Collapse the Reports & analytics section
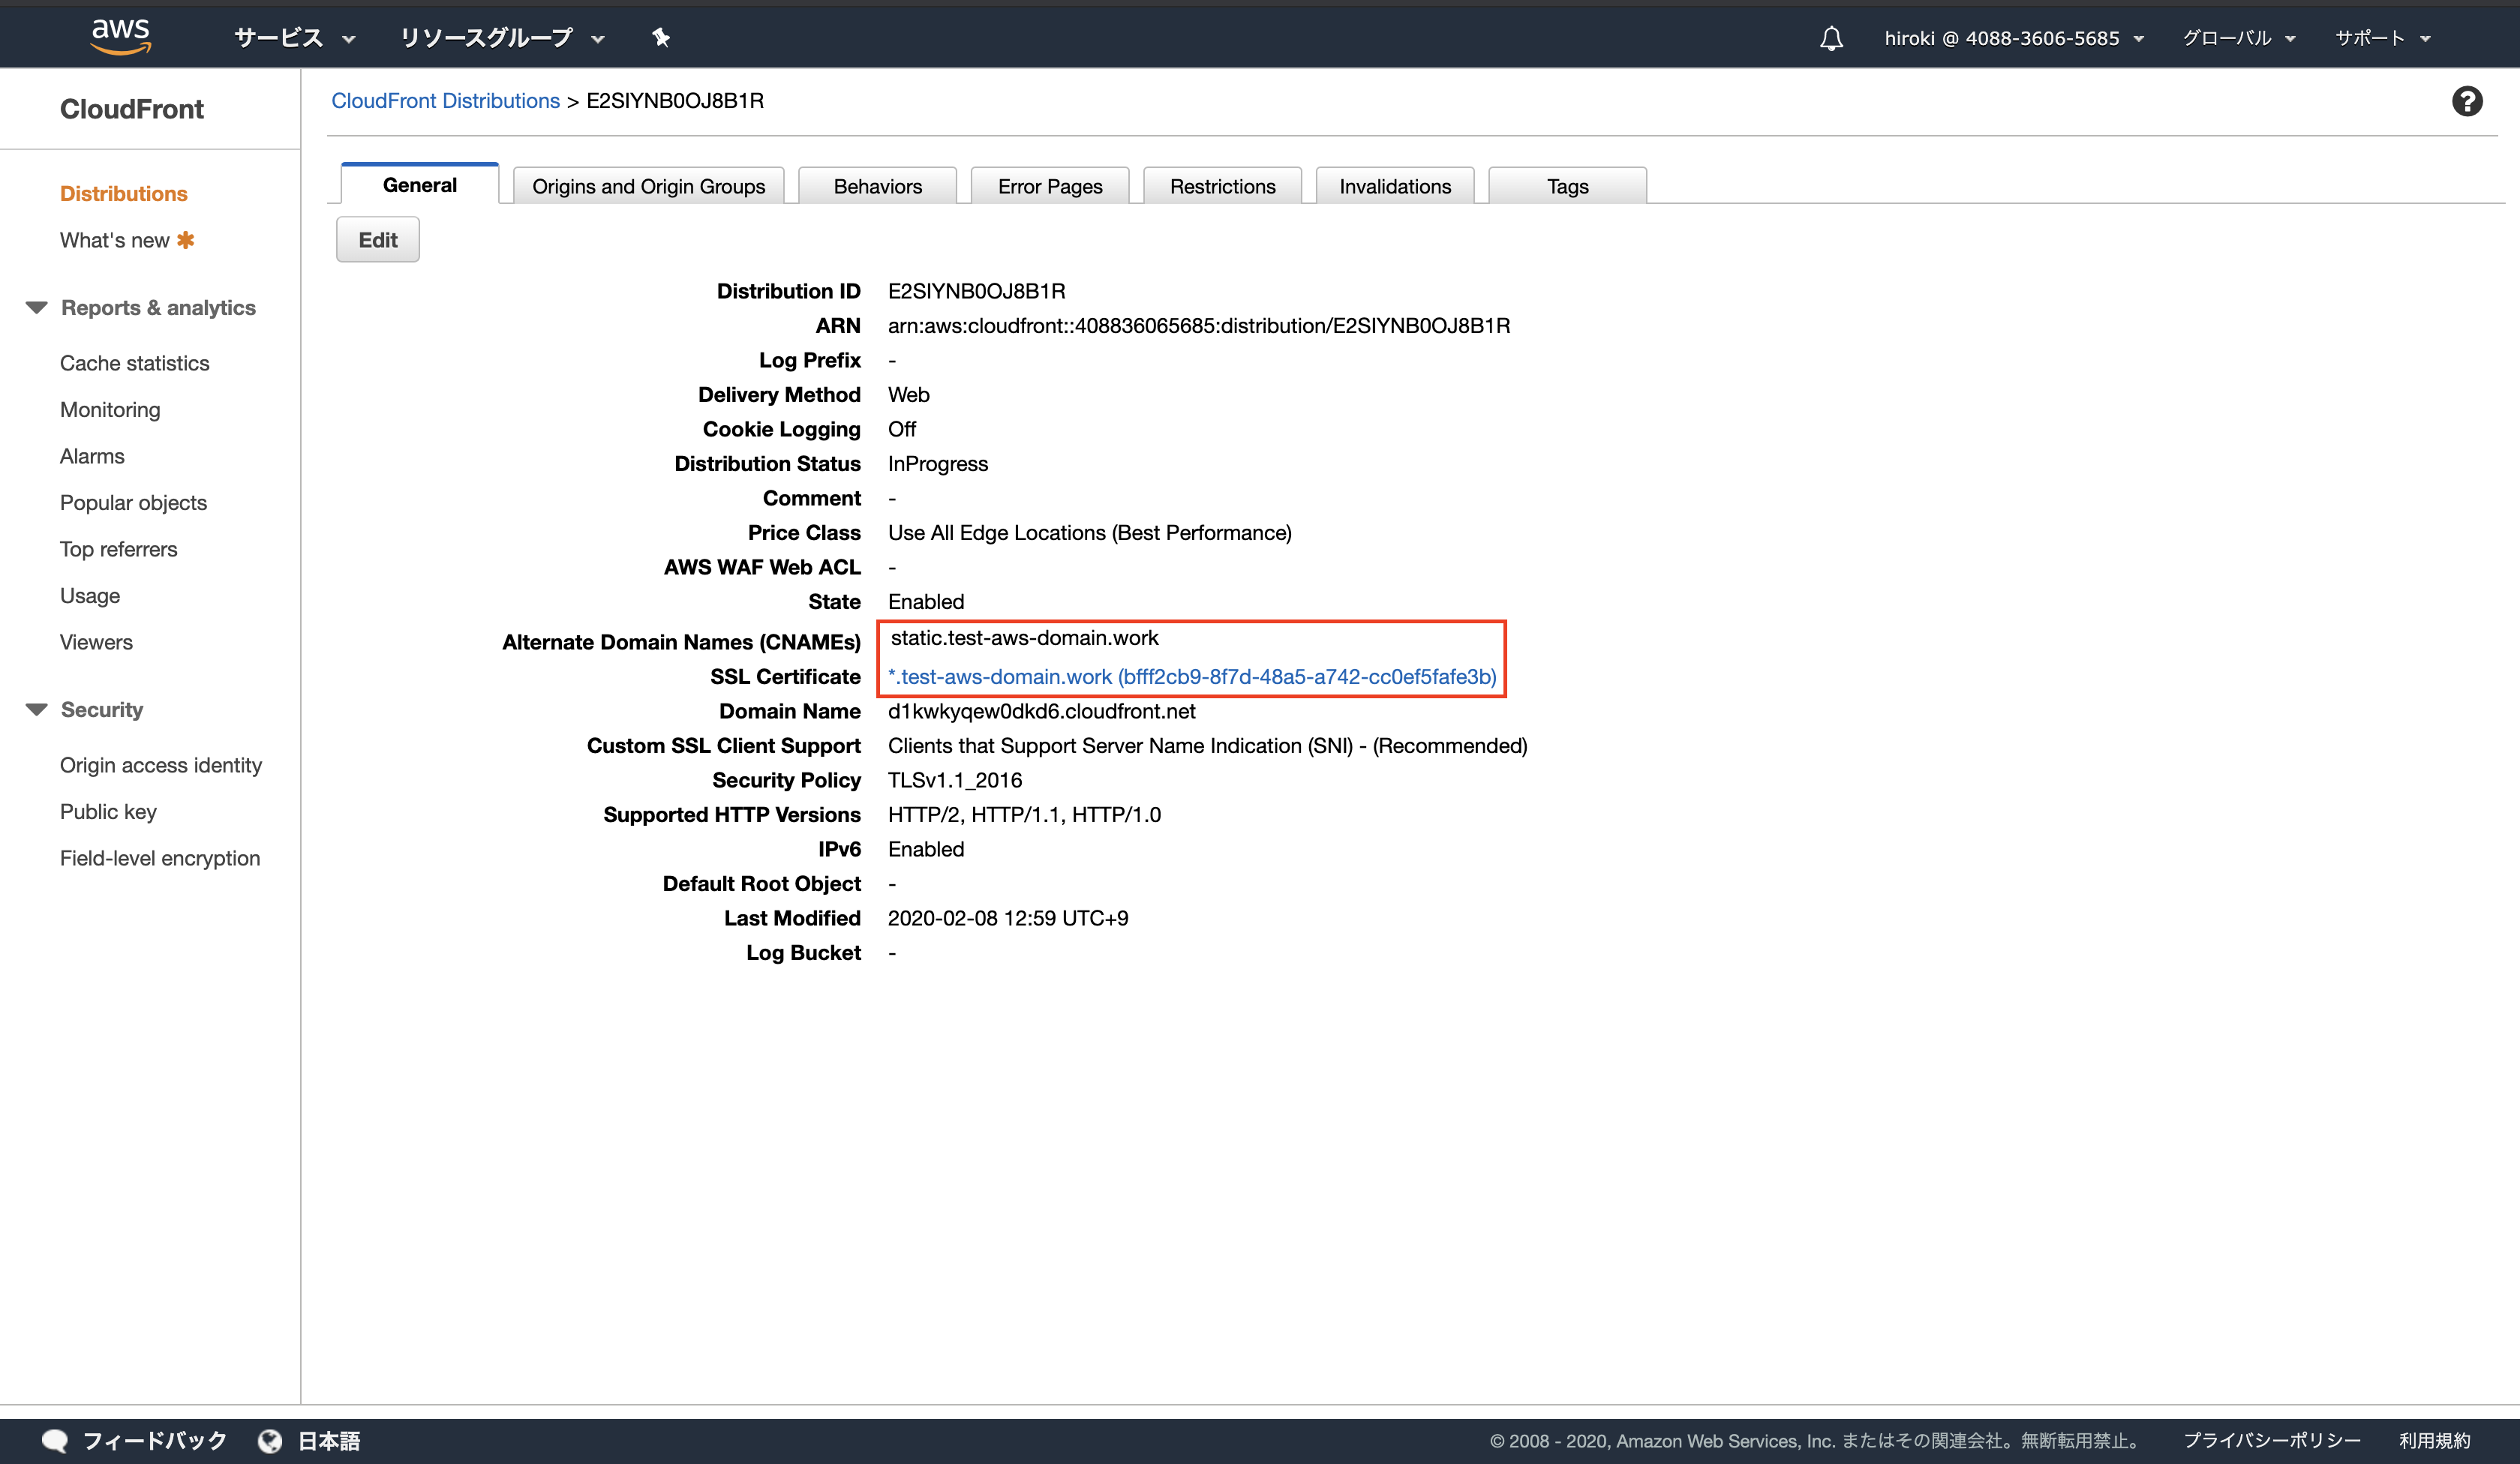This screenshot has height=1464, width=2520. [37, 308]
